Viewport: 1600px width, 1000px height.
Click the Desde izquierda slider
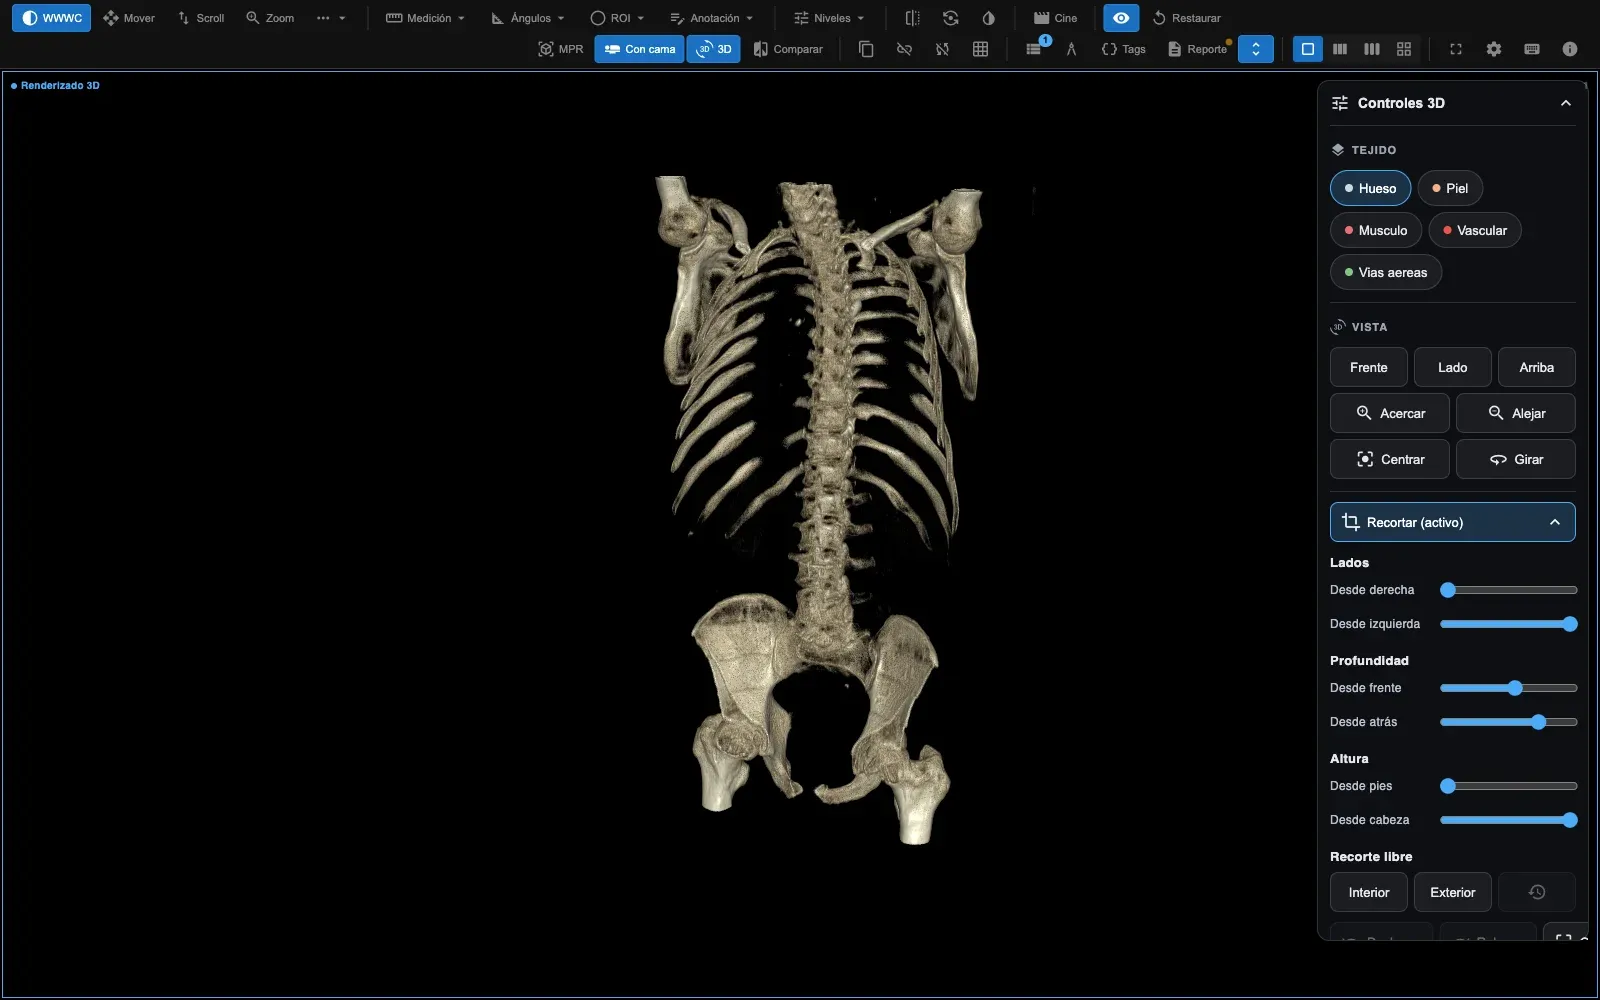(x=1509, y=624)
